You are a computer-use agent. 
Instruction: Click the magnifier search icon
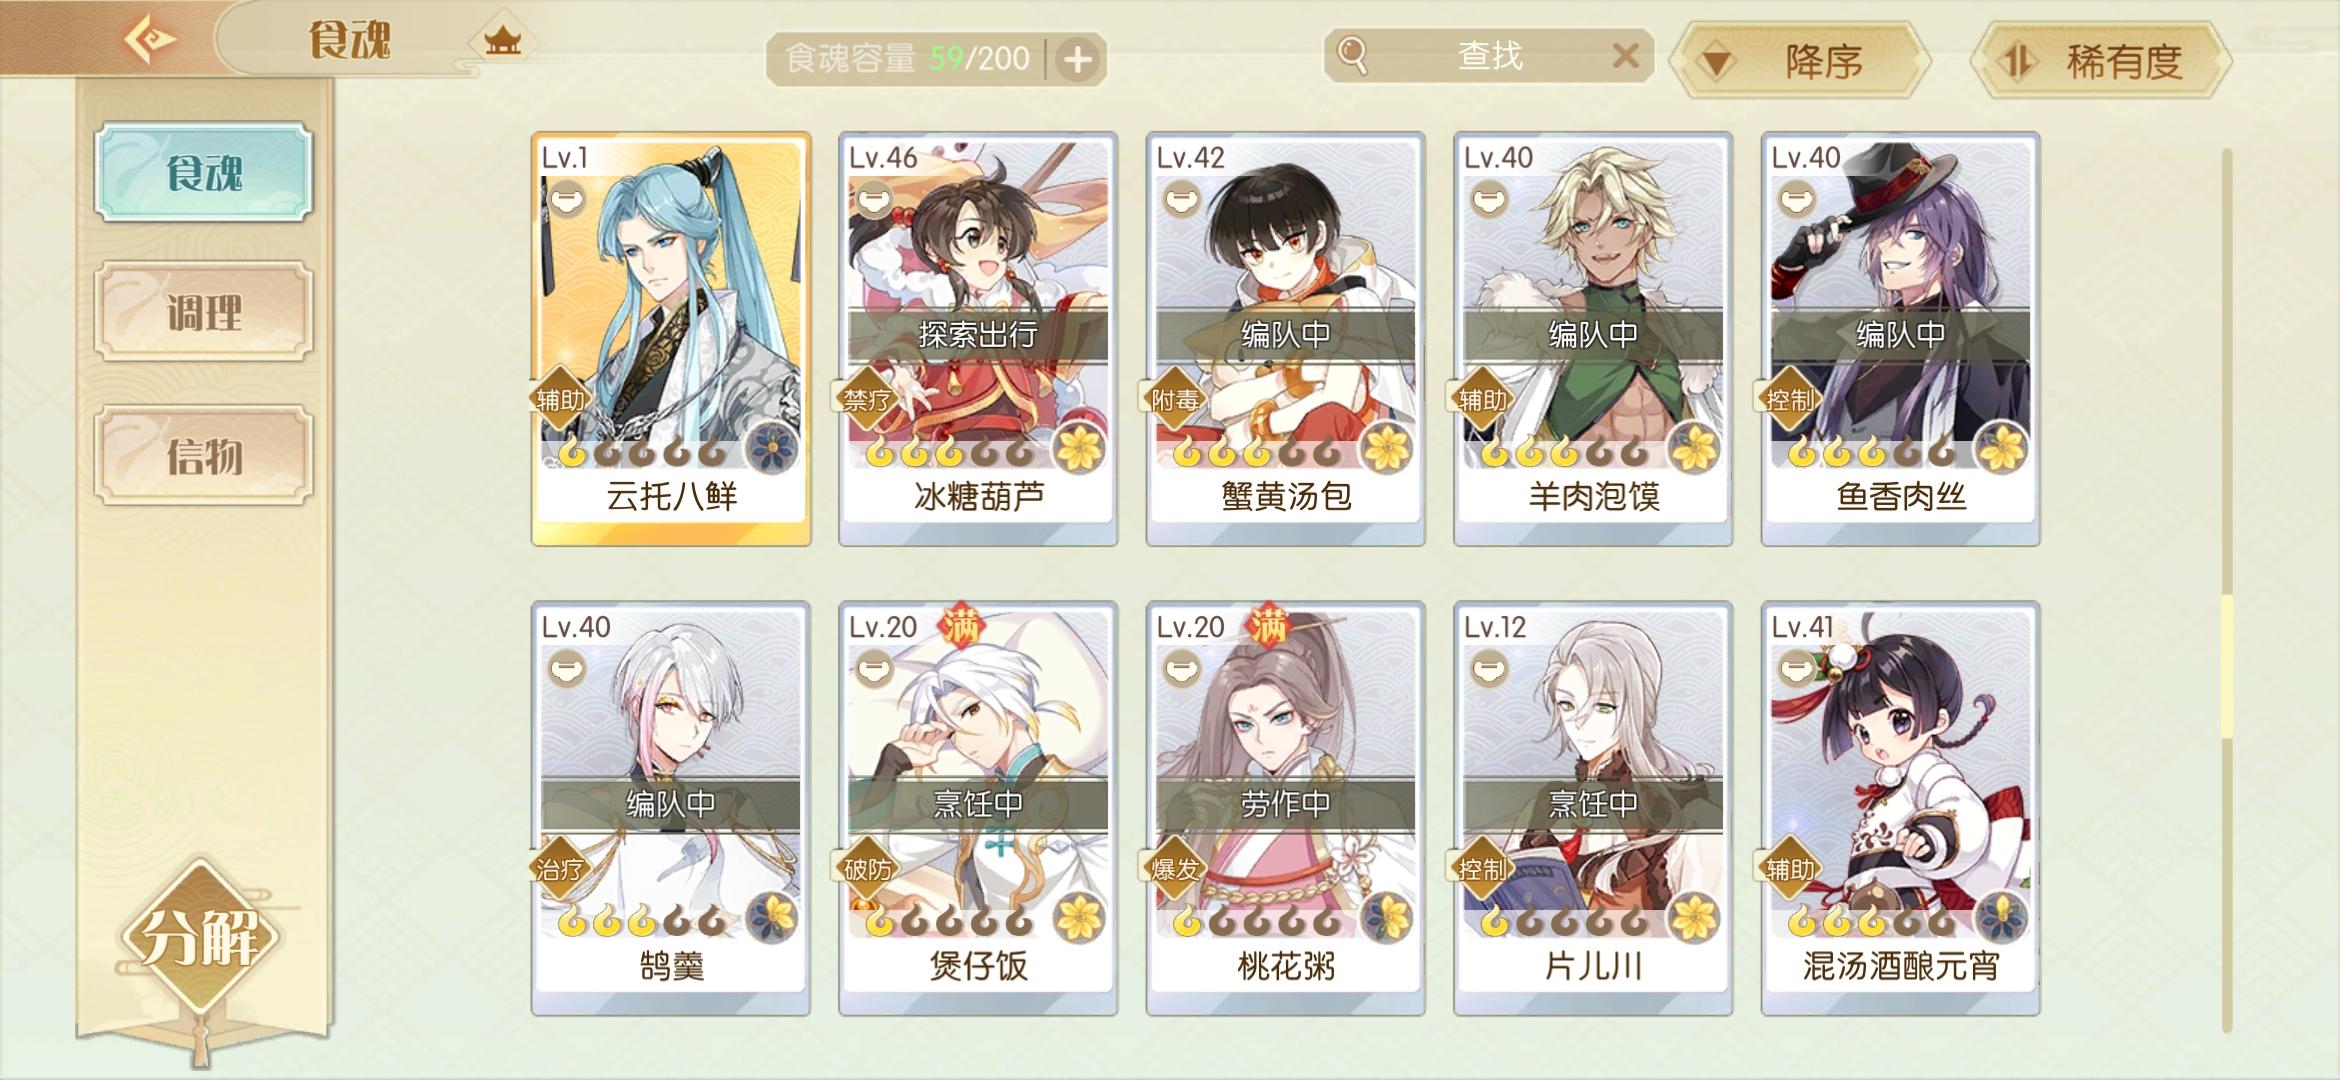(1352, 55)
